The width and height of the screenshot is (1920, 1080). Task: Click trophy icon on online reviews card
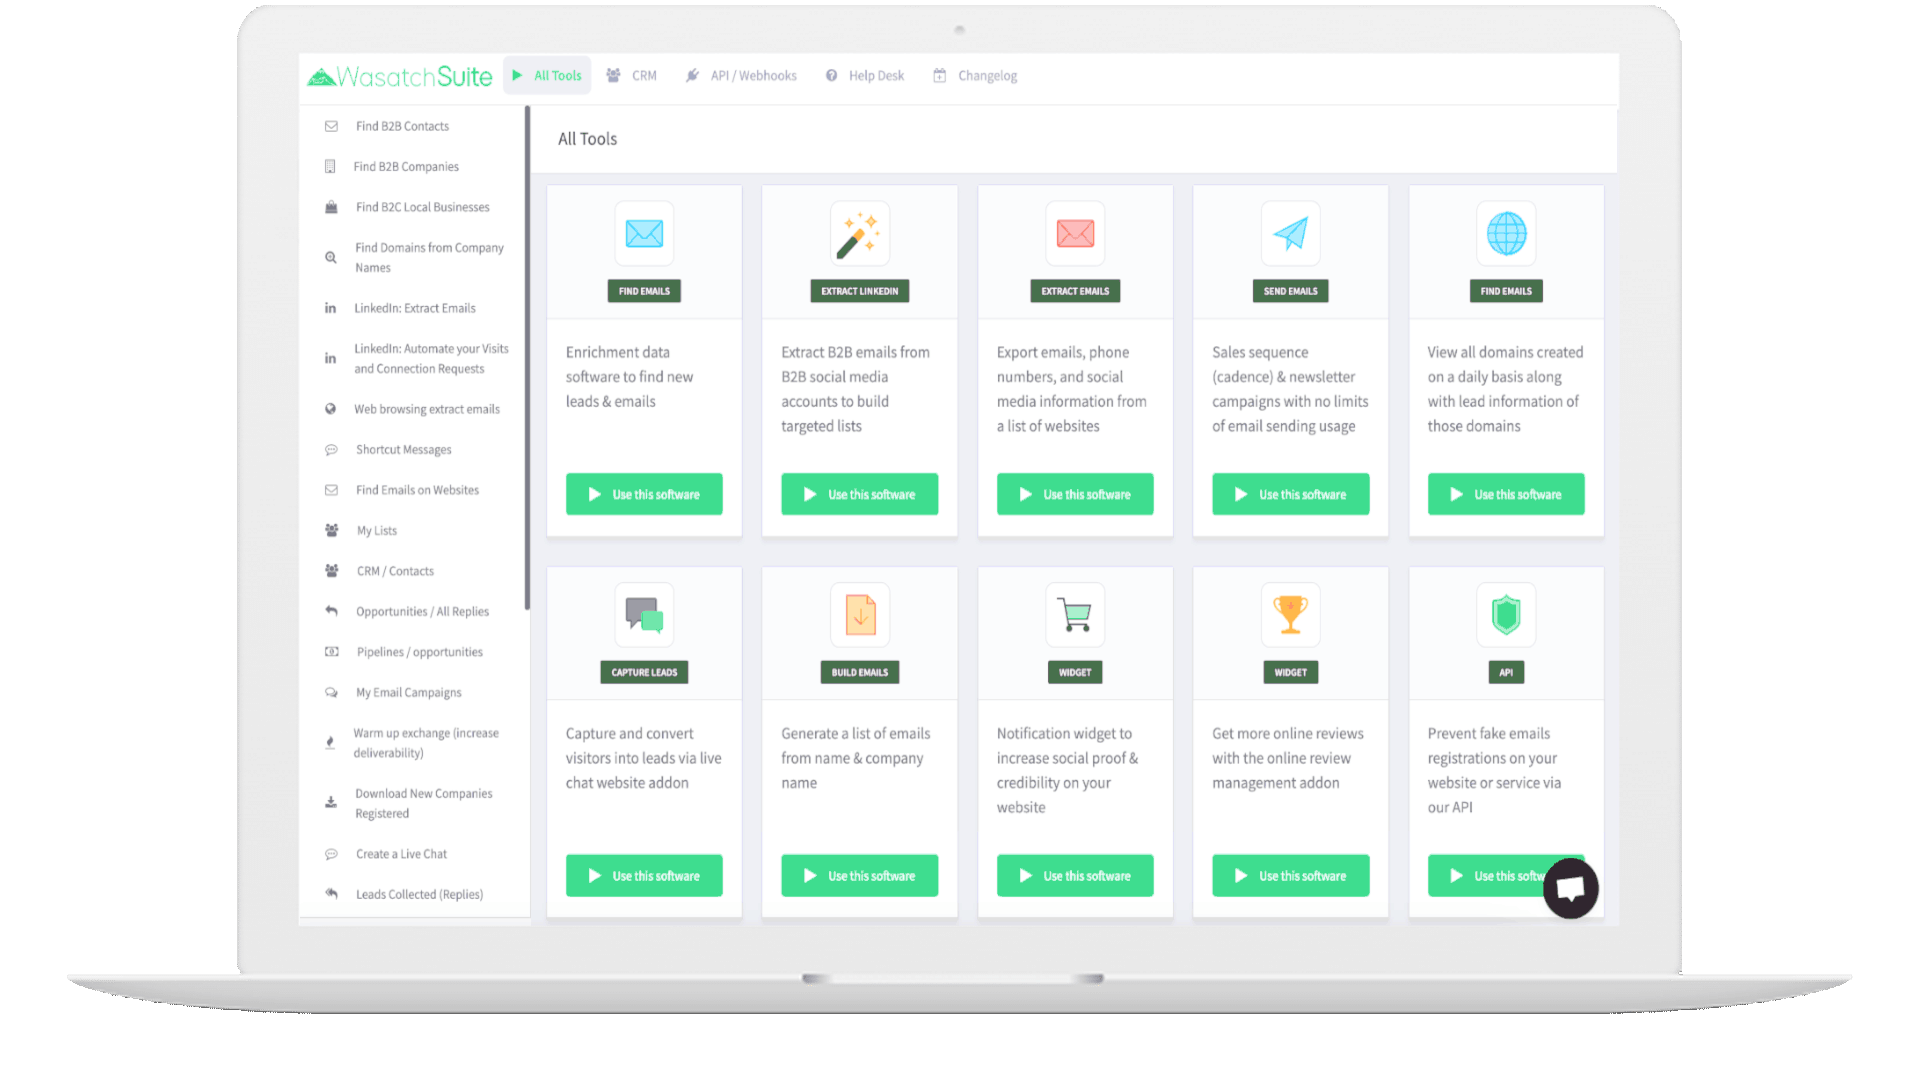1291,615
